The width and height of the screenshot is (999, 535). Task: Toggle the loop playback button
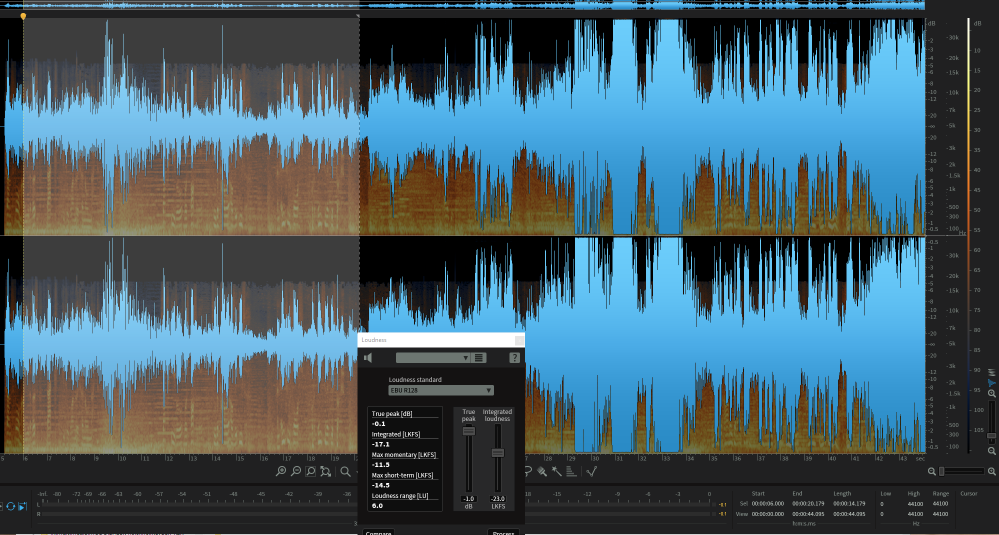pos(11,506)
